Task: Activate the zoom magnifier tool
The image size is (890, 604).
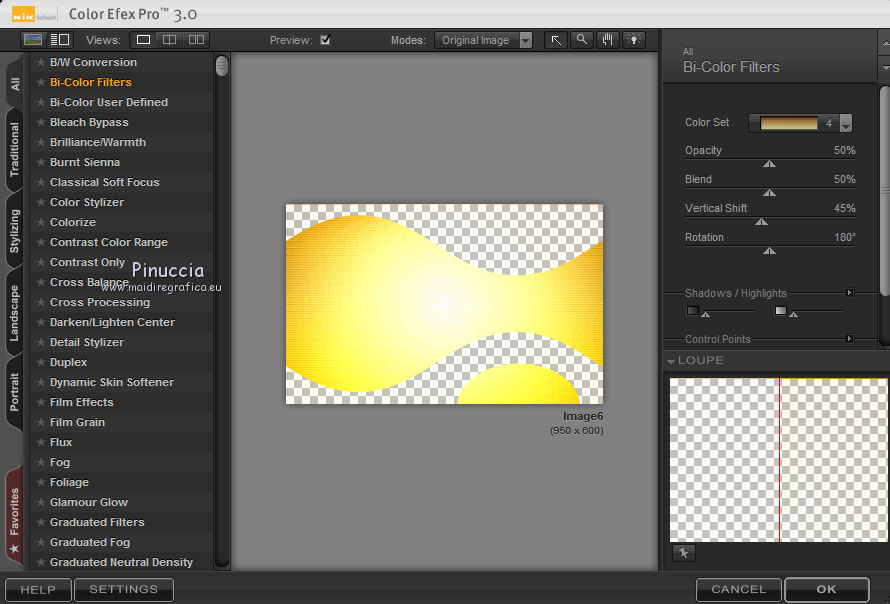Action: [582, 40]
